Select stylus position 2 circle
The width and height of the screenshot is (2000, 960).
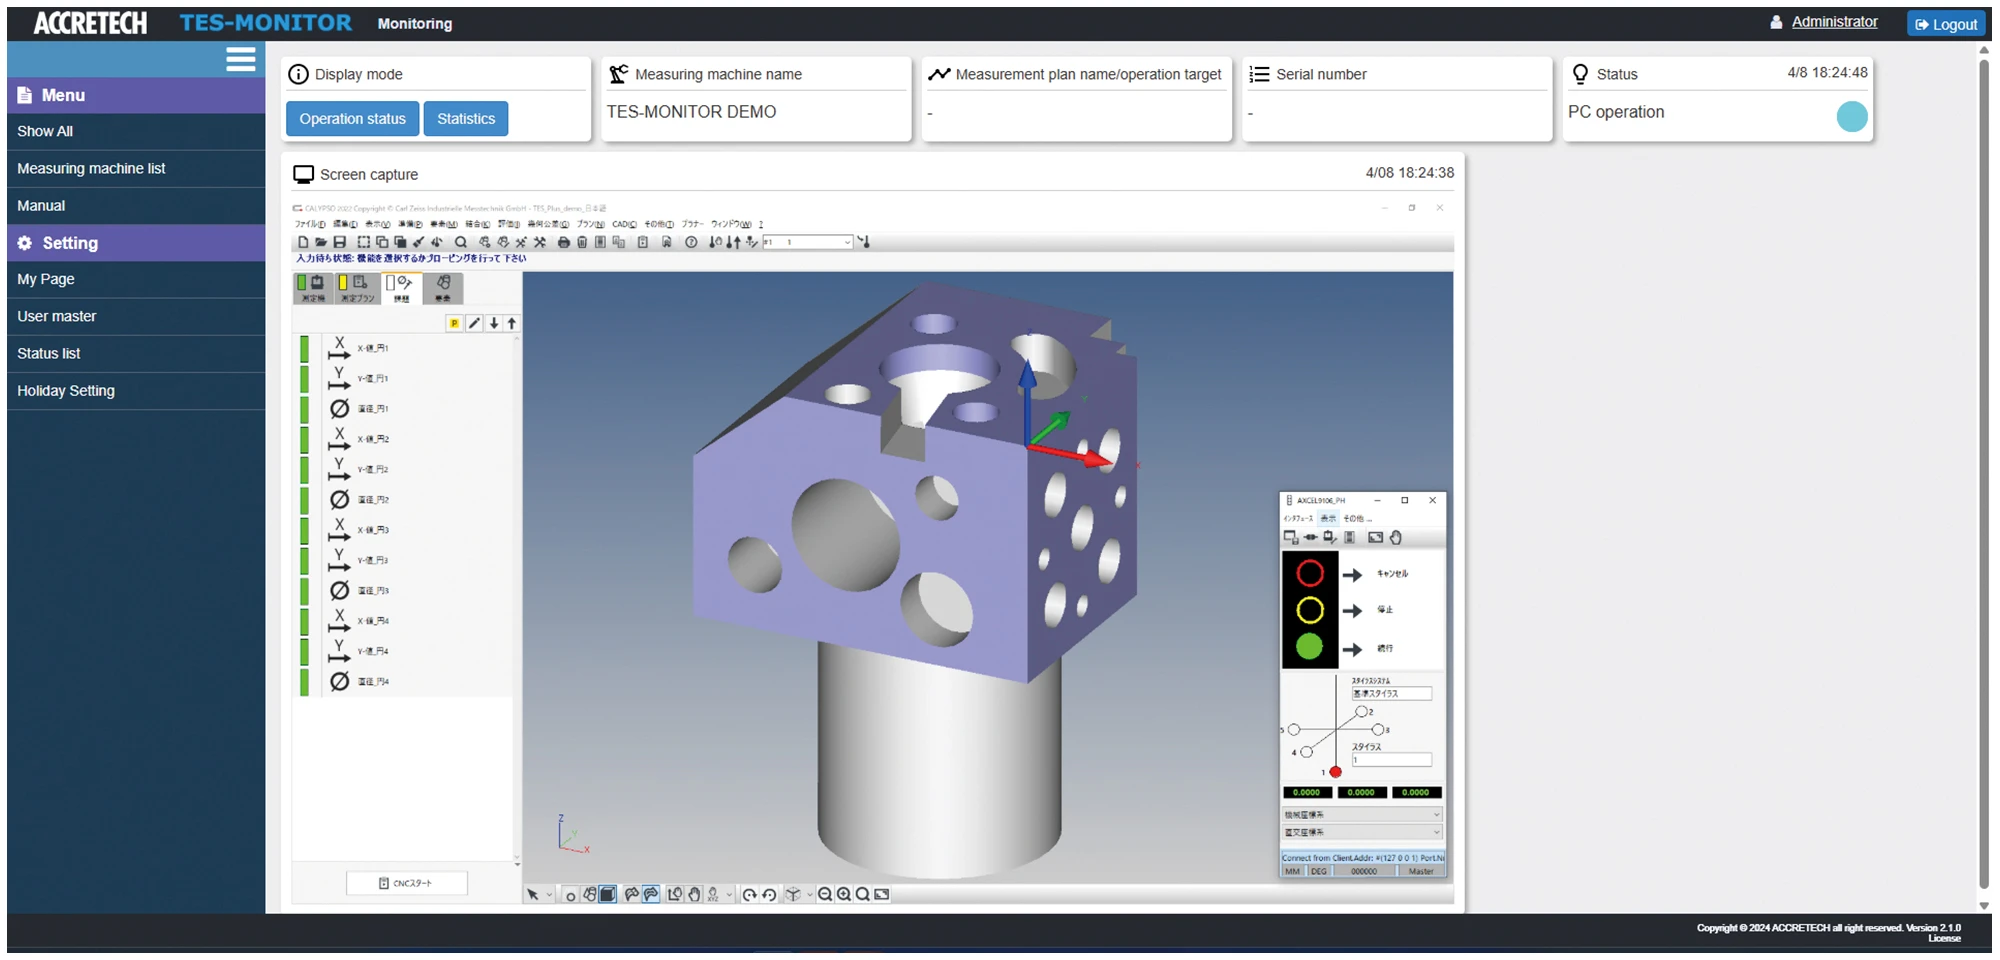tap(1361, 711)
